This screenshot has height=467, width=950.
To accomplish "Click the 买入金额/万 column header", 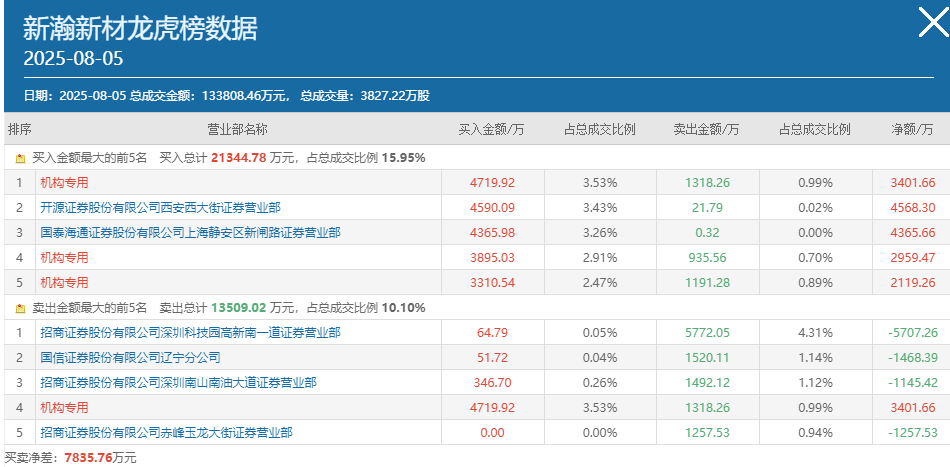I will (x=491, y=129).
